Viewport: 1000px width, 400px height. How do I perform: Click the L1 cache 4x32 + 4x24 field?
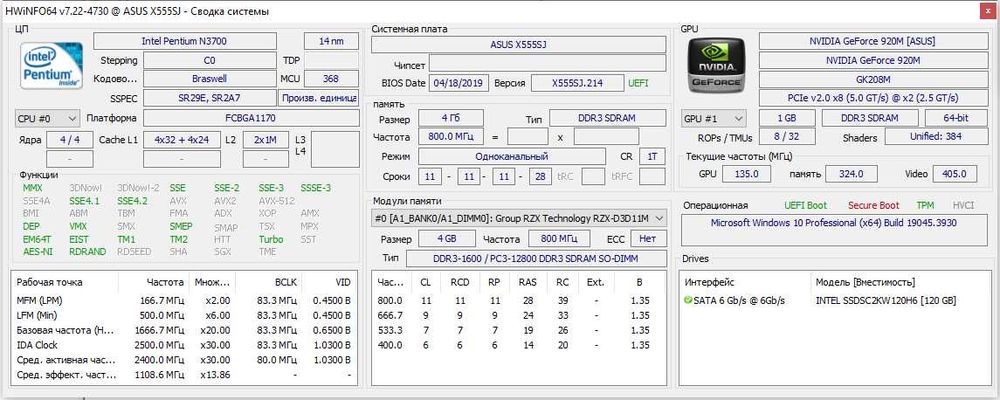pyautogui.click(x=182, y=139)
